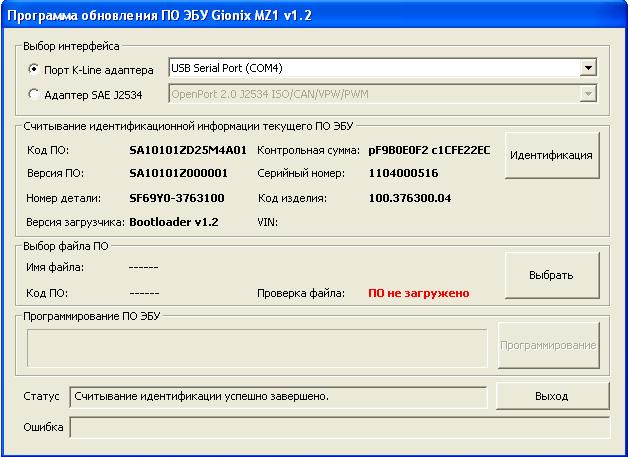Click the serial number 1104000516

click(x=403, y=173)
